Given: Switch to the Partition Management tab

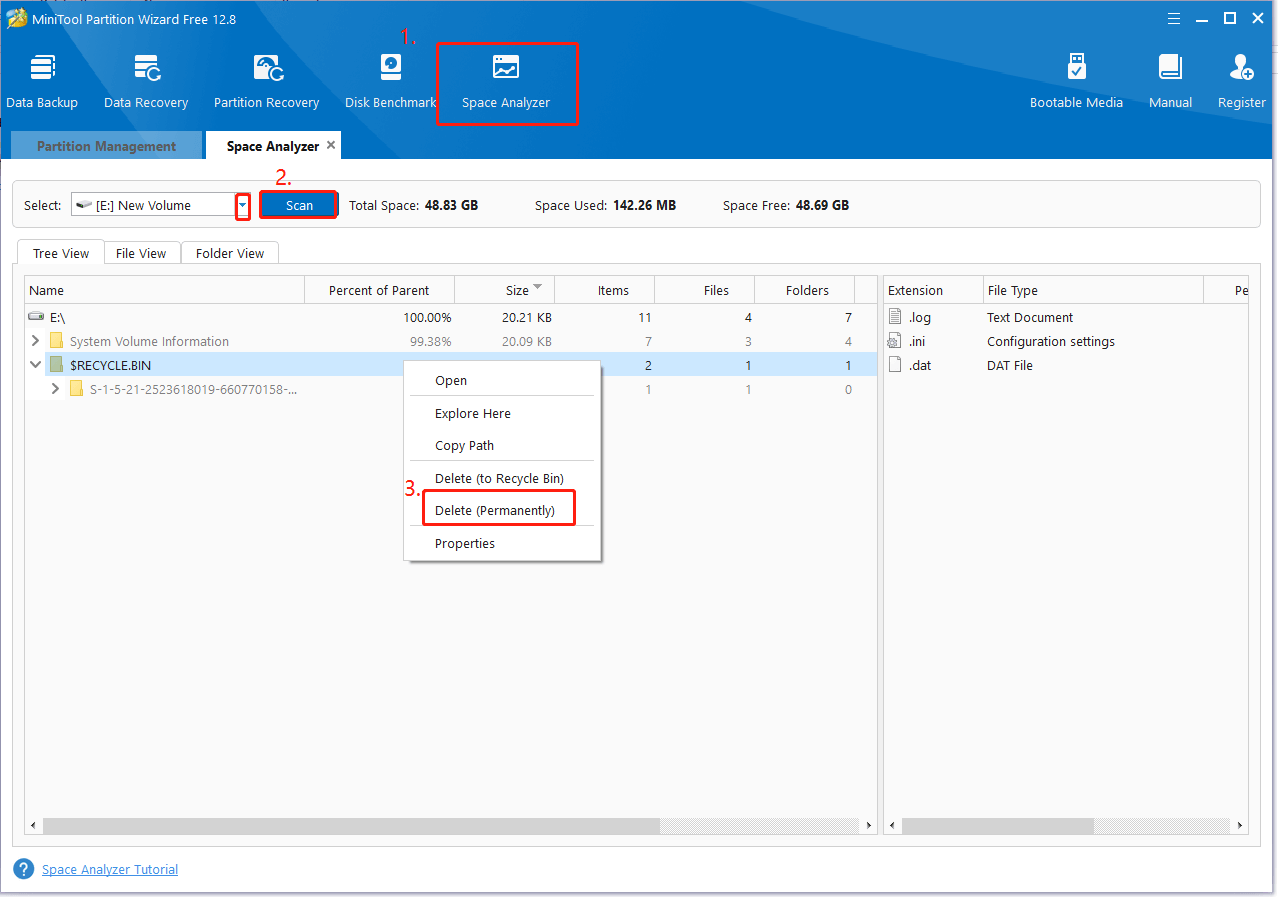Looking at the screenshot, I should coord(106,146).
